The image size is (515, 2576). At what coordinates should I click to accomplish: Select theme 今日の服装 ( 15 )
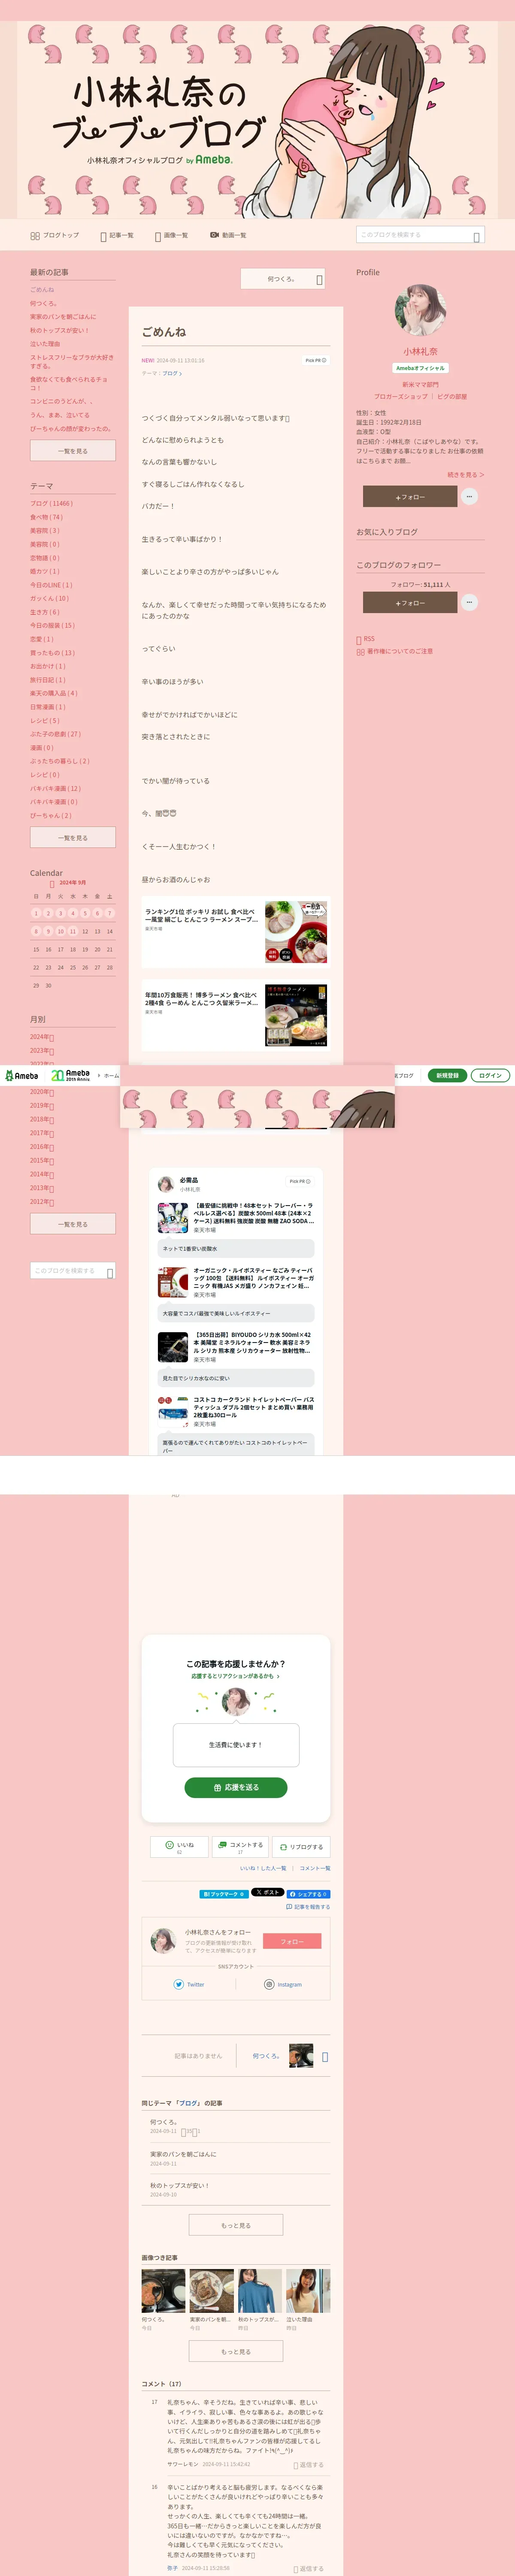point(52,625)
